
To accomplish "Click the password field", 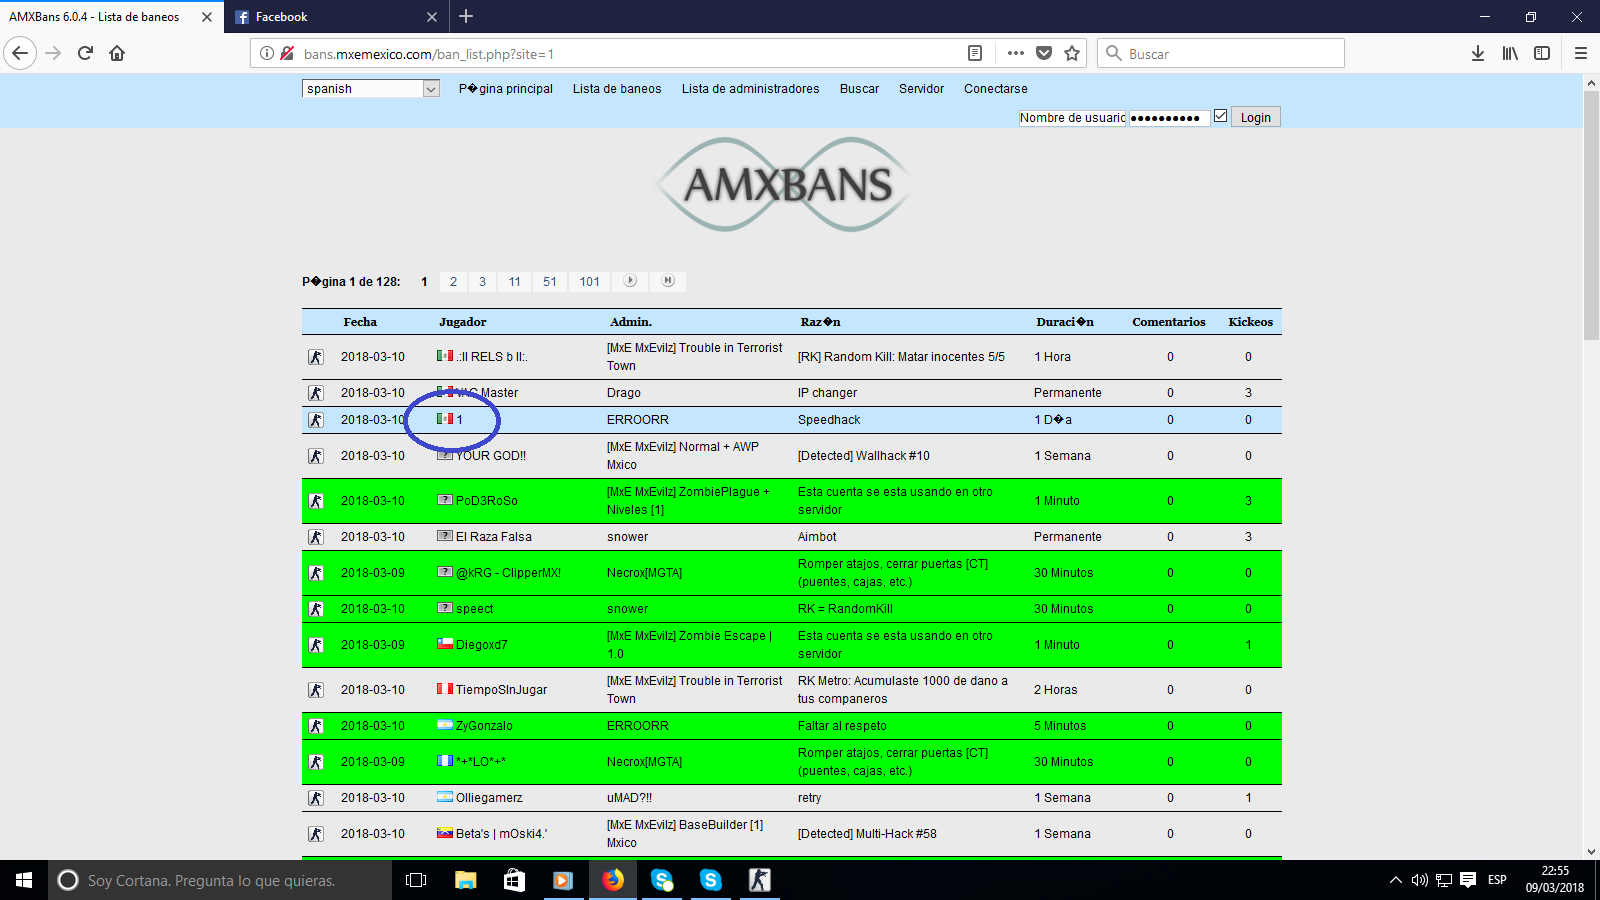I will 1169,117.
